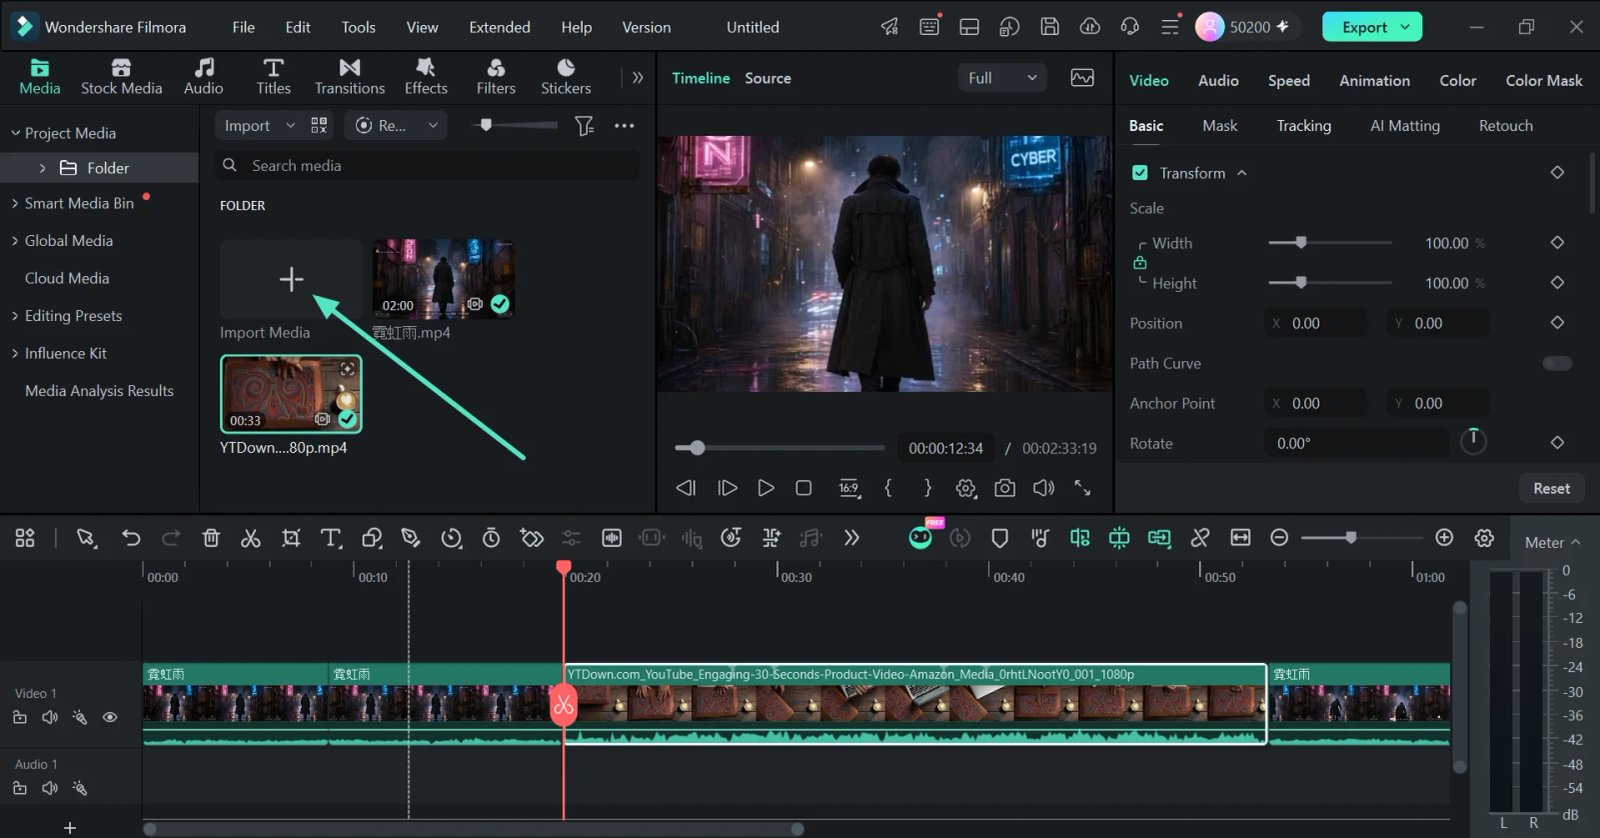Open the Titles panel
Viewport: 1600px width, 838px height.
point(273,77)
